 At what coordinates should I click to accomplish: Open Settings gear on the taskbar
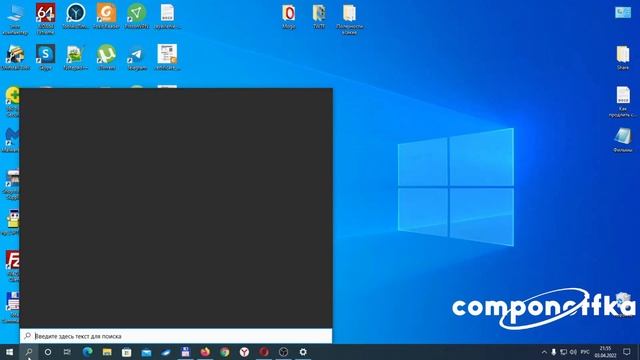click(303, 352)
